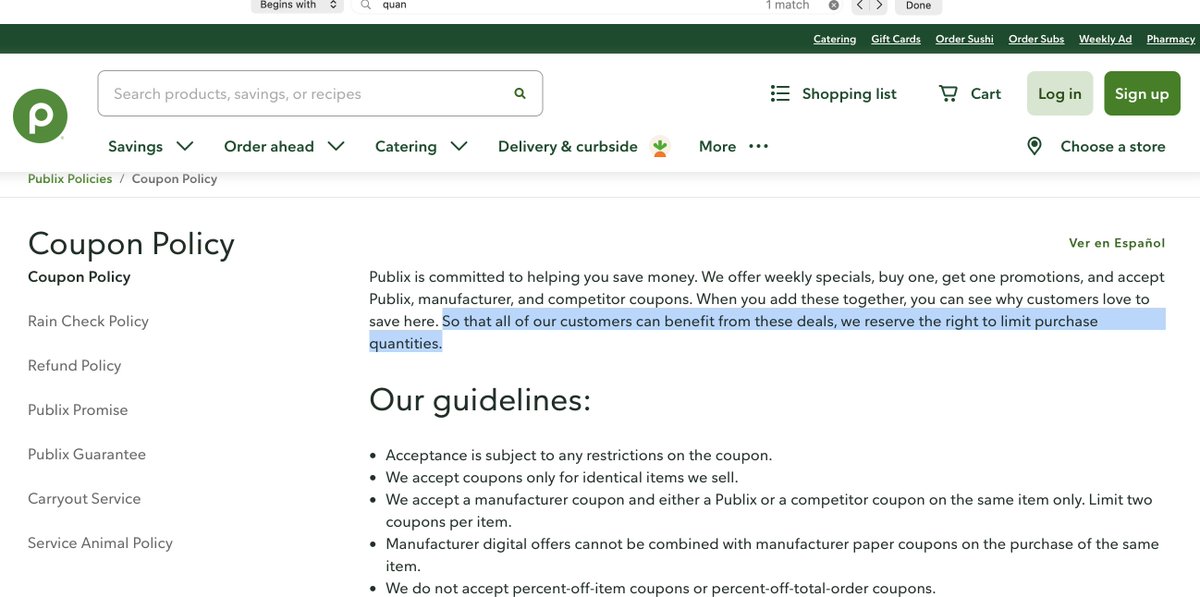Click the search magnifier icon in search box
Viewport: 1200px width, 597px height.
click(520, 93)
